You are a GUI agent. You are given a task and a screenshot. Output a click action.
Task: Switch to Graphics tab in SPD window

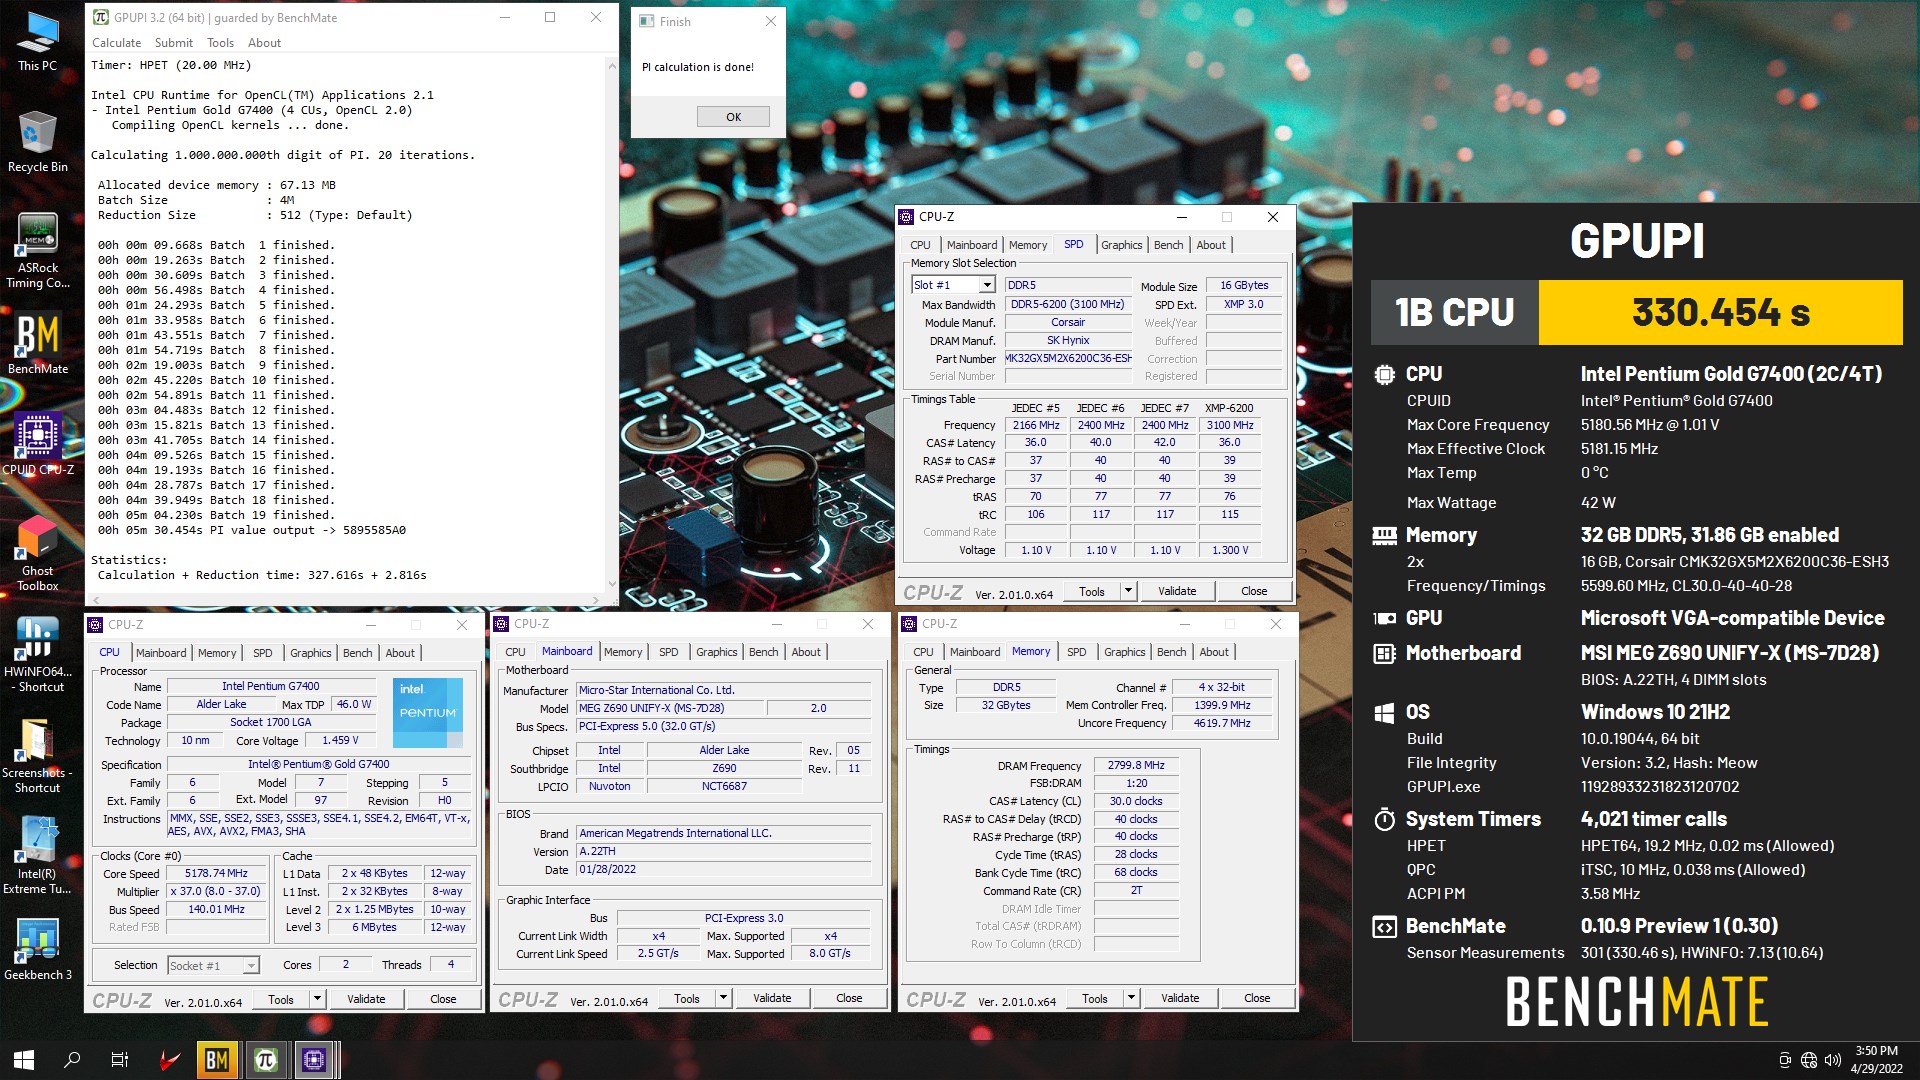(1121, 245)
